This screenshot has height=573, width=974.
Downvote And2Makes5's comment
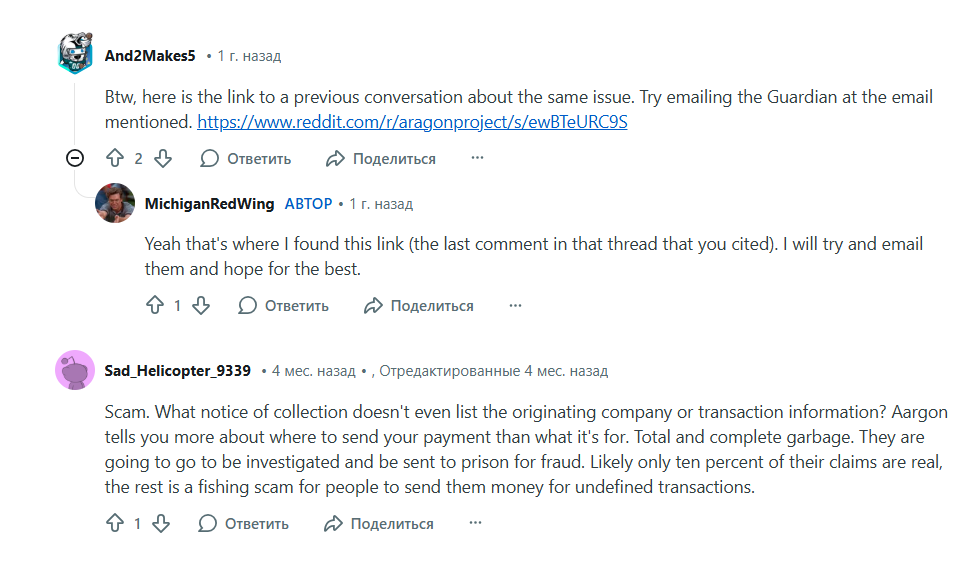pos(163,158)
